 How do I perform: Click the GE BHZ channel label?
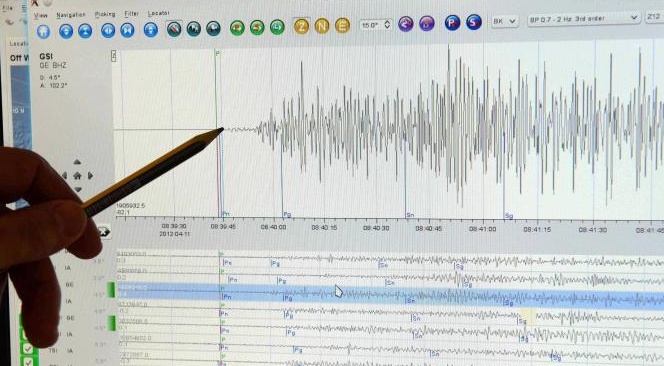[53, 66]
